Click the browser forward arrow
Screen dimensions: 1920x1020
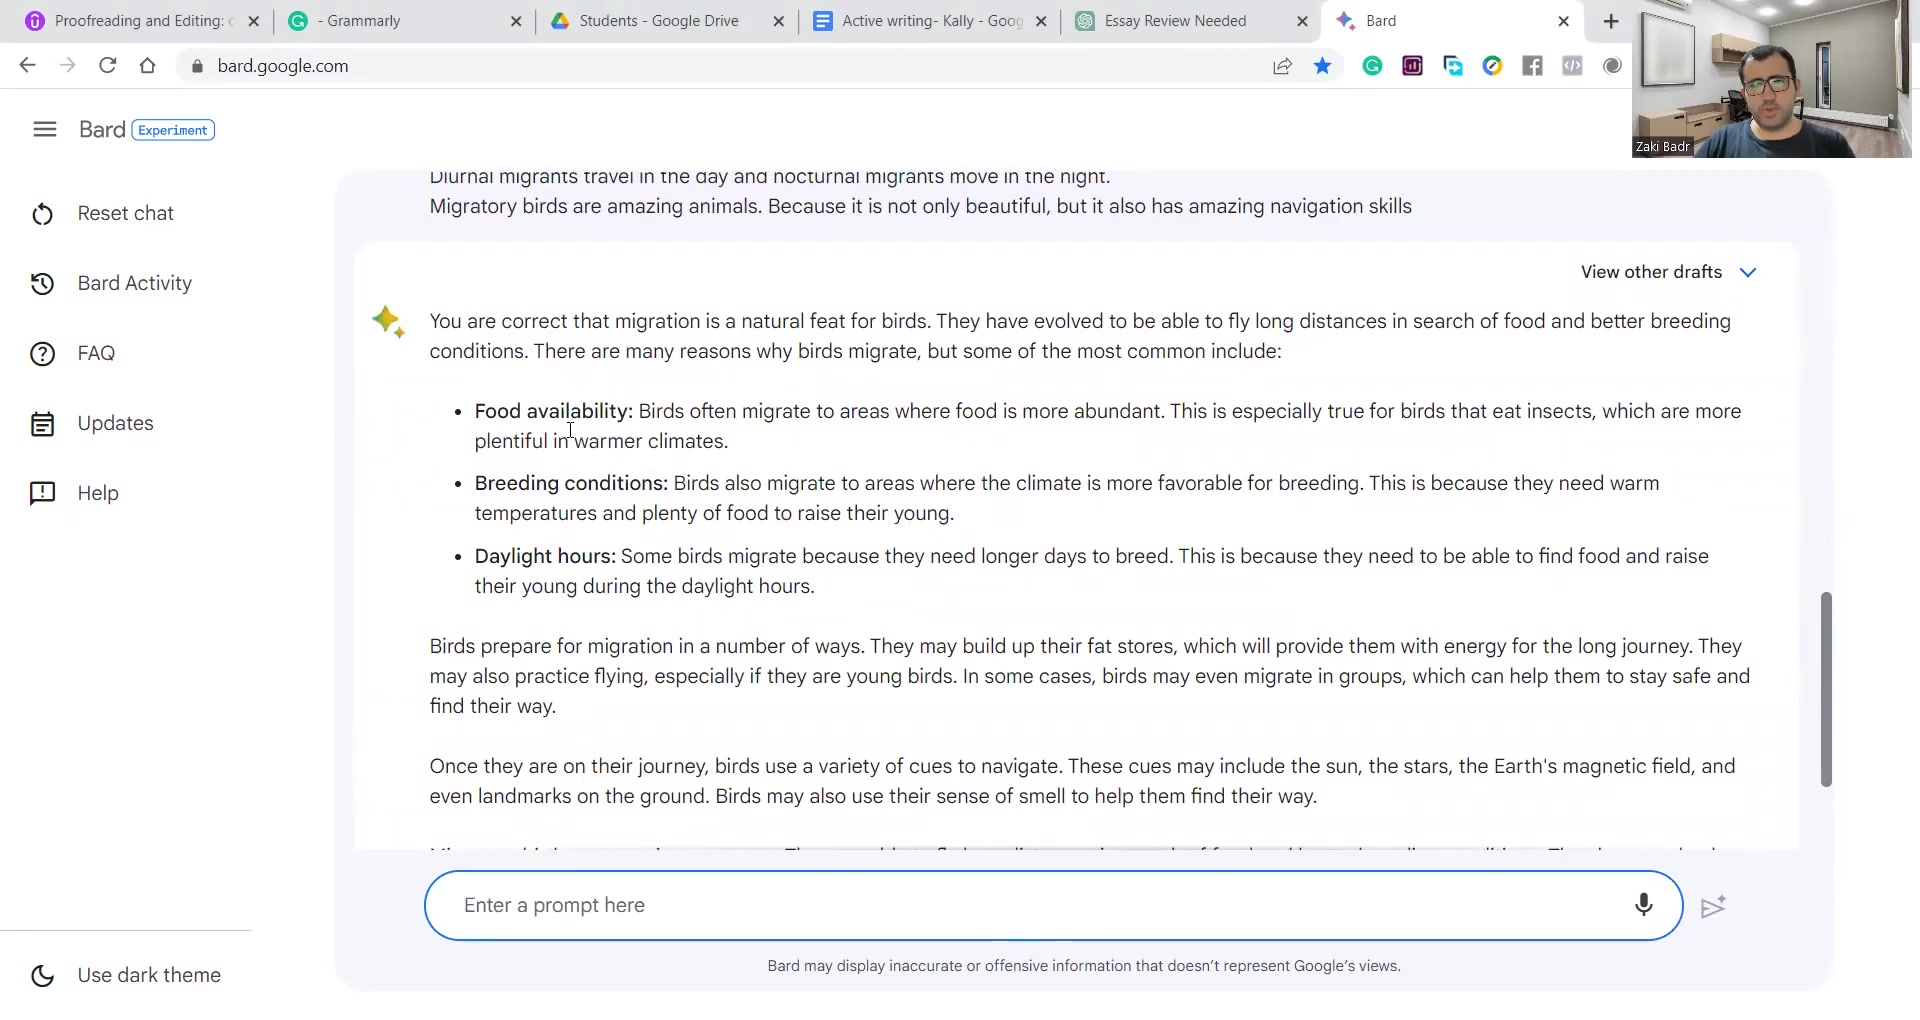[67, 66]
